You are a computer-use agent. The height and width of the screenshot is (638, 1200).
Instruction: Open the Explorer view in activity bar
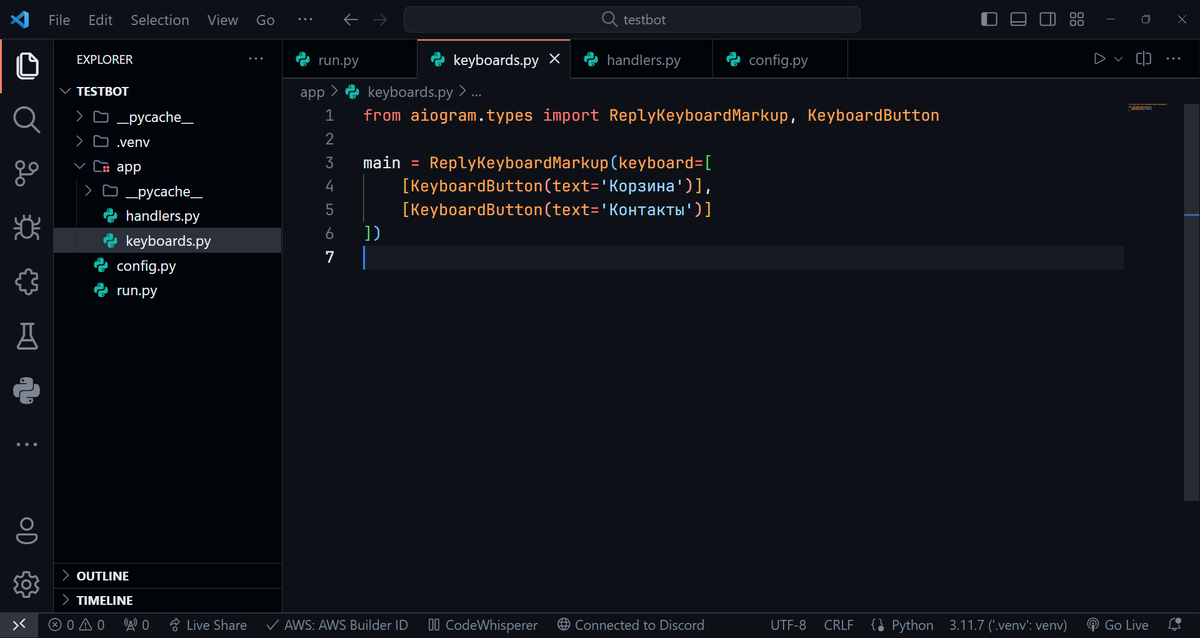tap(27, 66)
